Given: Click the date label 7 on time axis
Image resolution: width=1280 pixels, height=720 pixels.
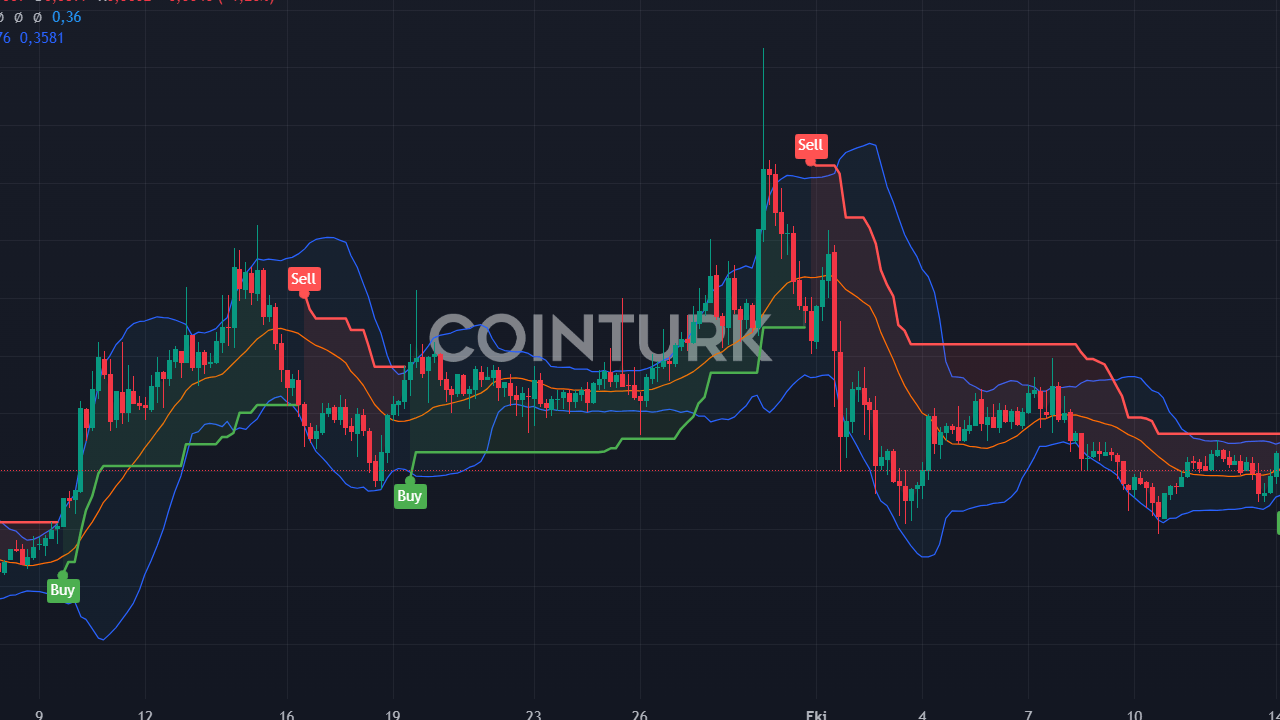Looking at the screenshot, I should pos(1029,715).
